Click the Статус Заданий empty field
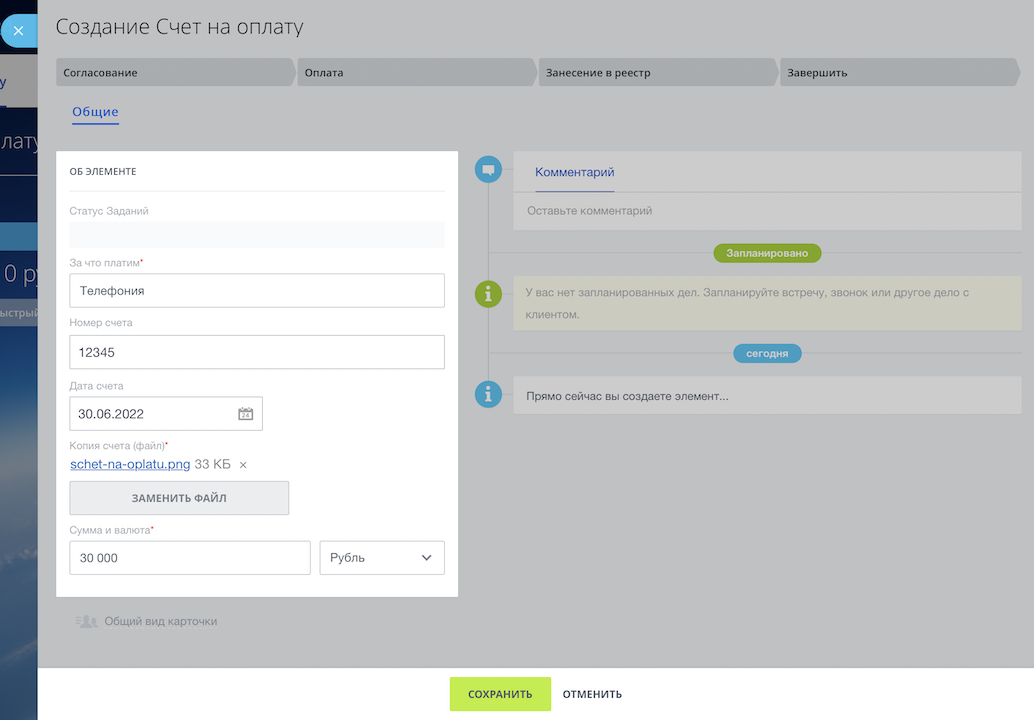This screenshot has height=720, width=1034. [257, 235]
